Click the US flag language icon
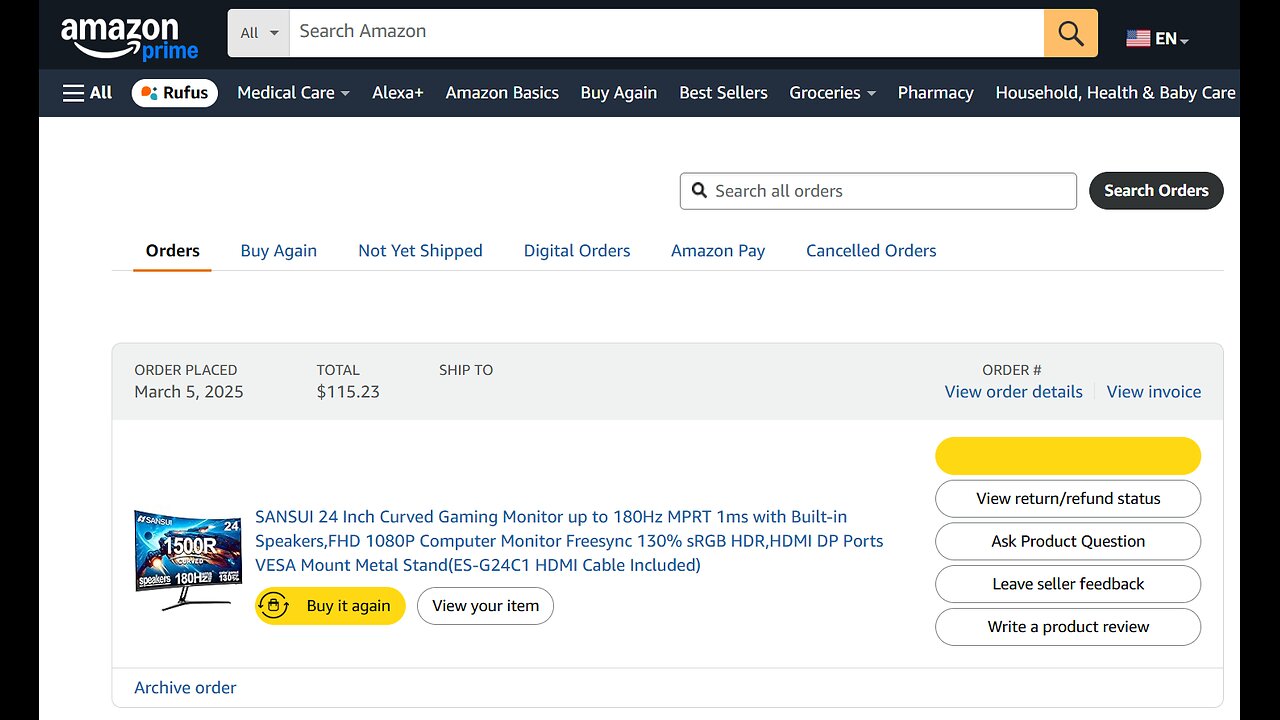Viewport: 1280px width, 720px height. [x=1138, y=39]
